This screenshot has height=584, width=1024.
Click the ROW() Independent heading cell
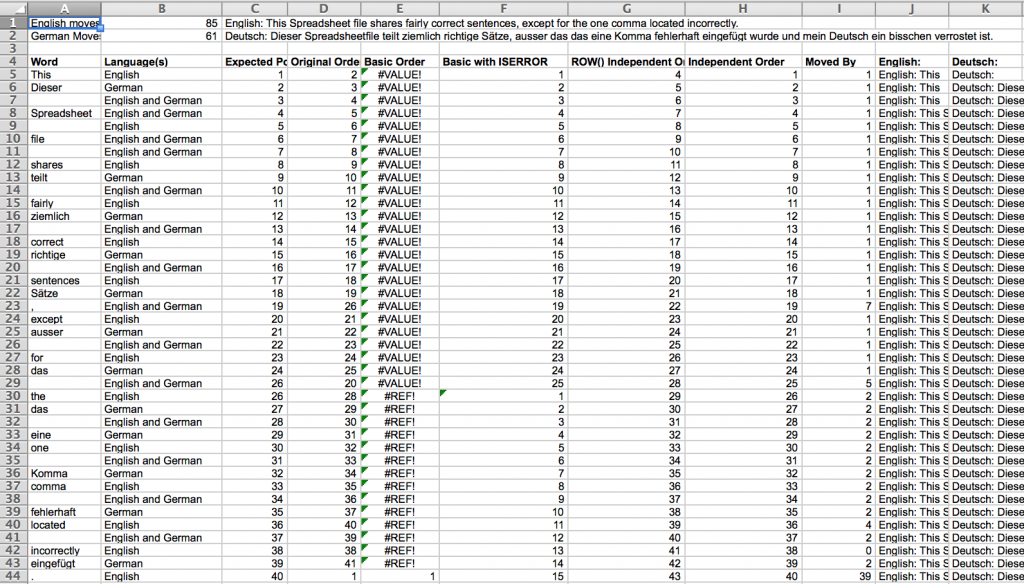[626, 62]
